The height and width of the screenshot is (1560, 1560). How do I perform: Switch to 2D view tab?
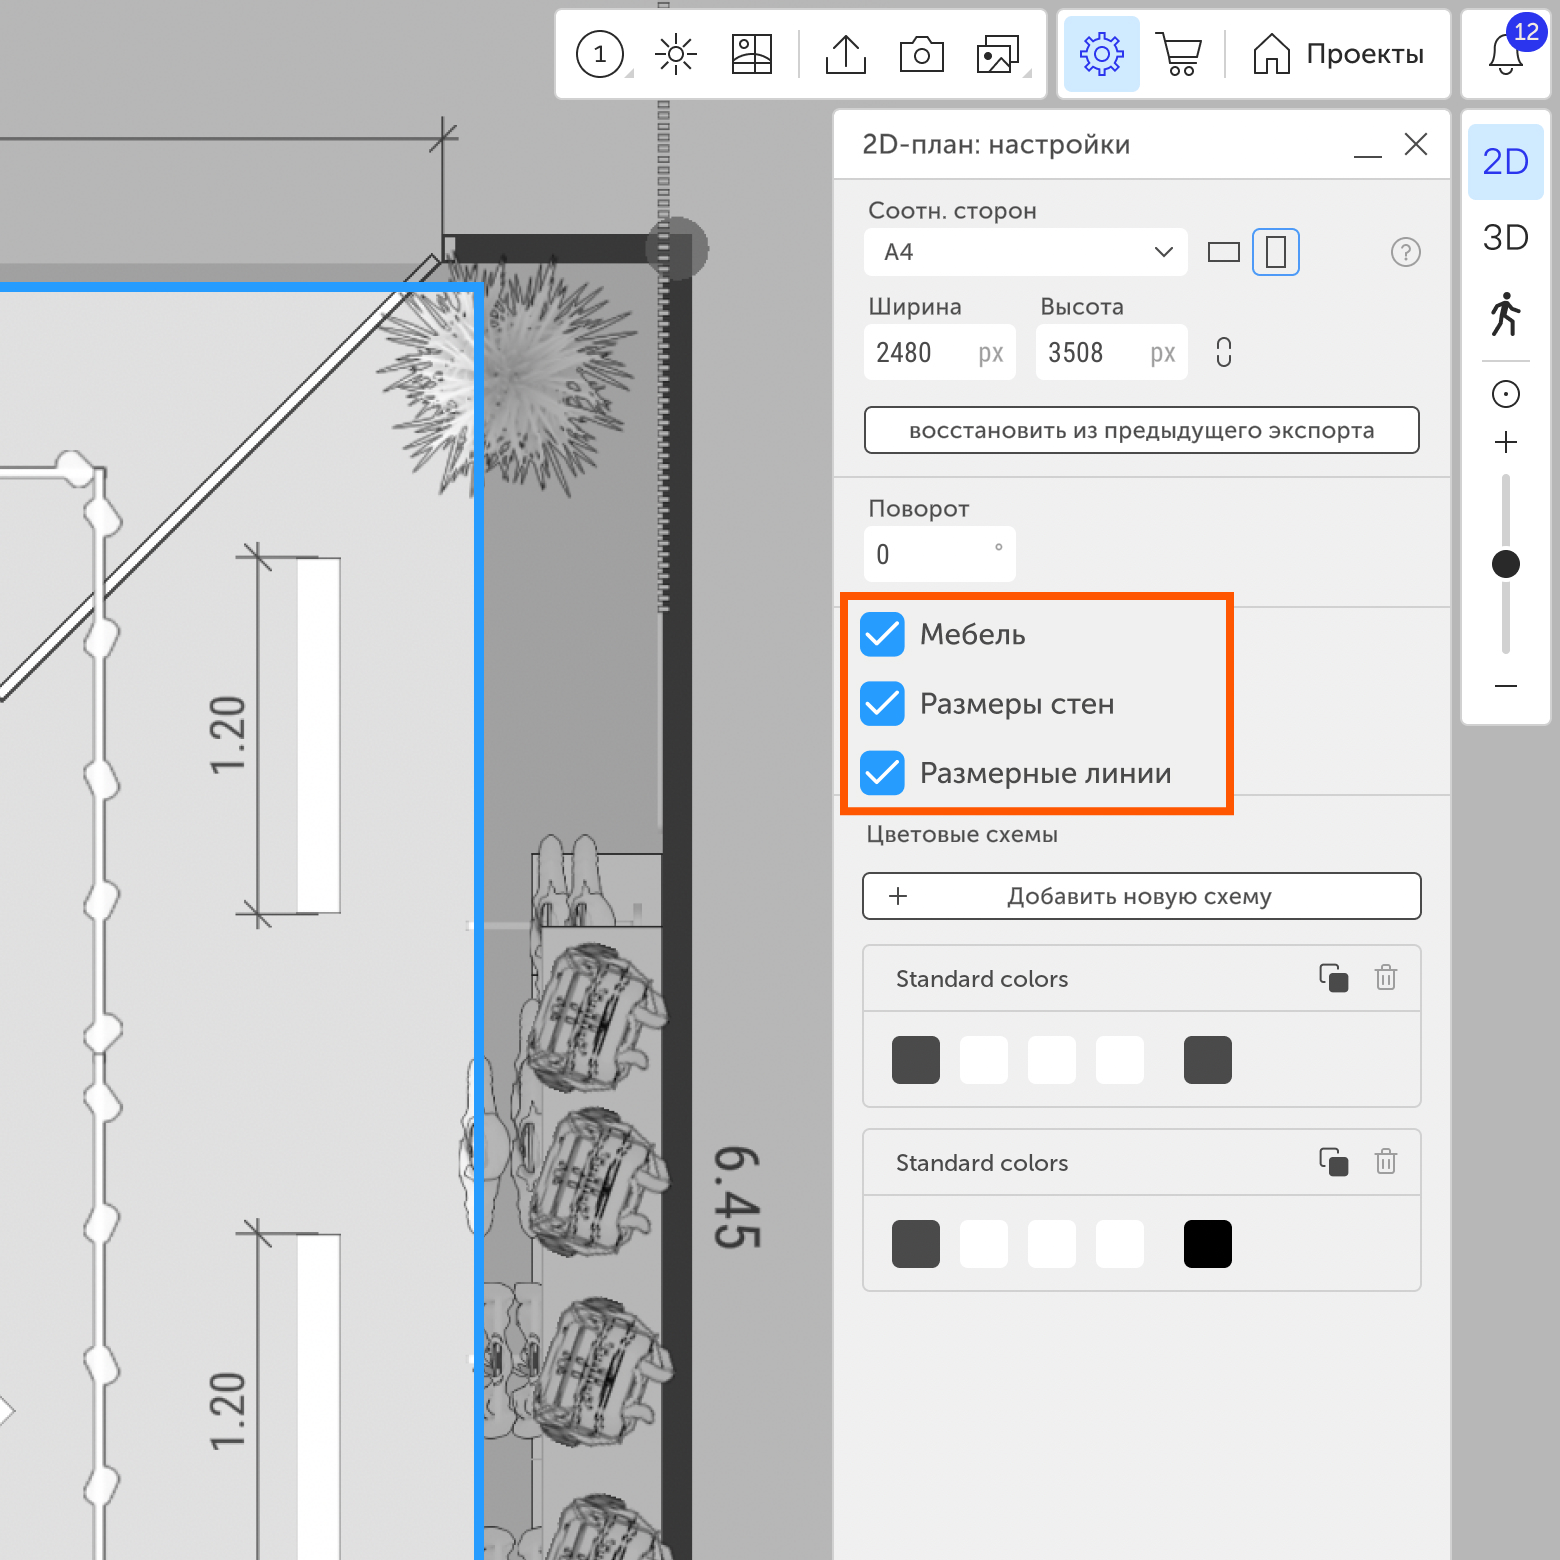coord(1505,162)
